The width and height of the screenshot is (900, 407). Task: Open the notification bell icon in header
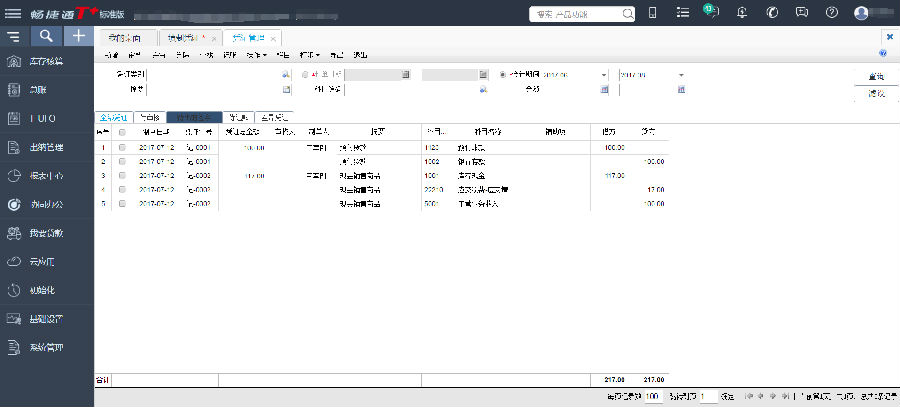[741, 13]
